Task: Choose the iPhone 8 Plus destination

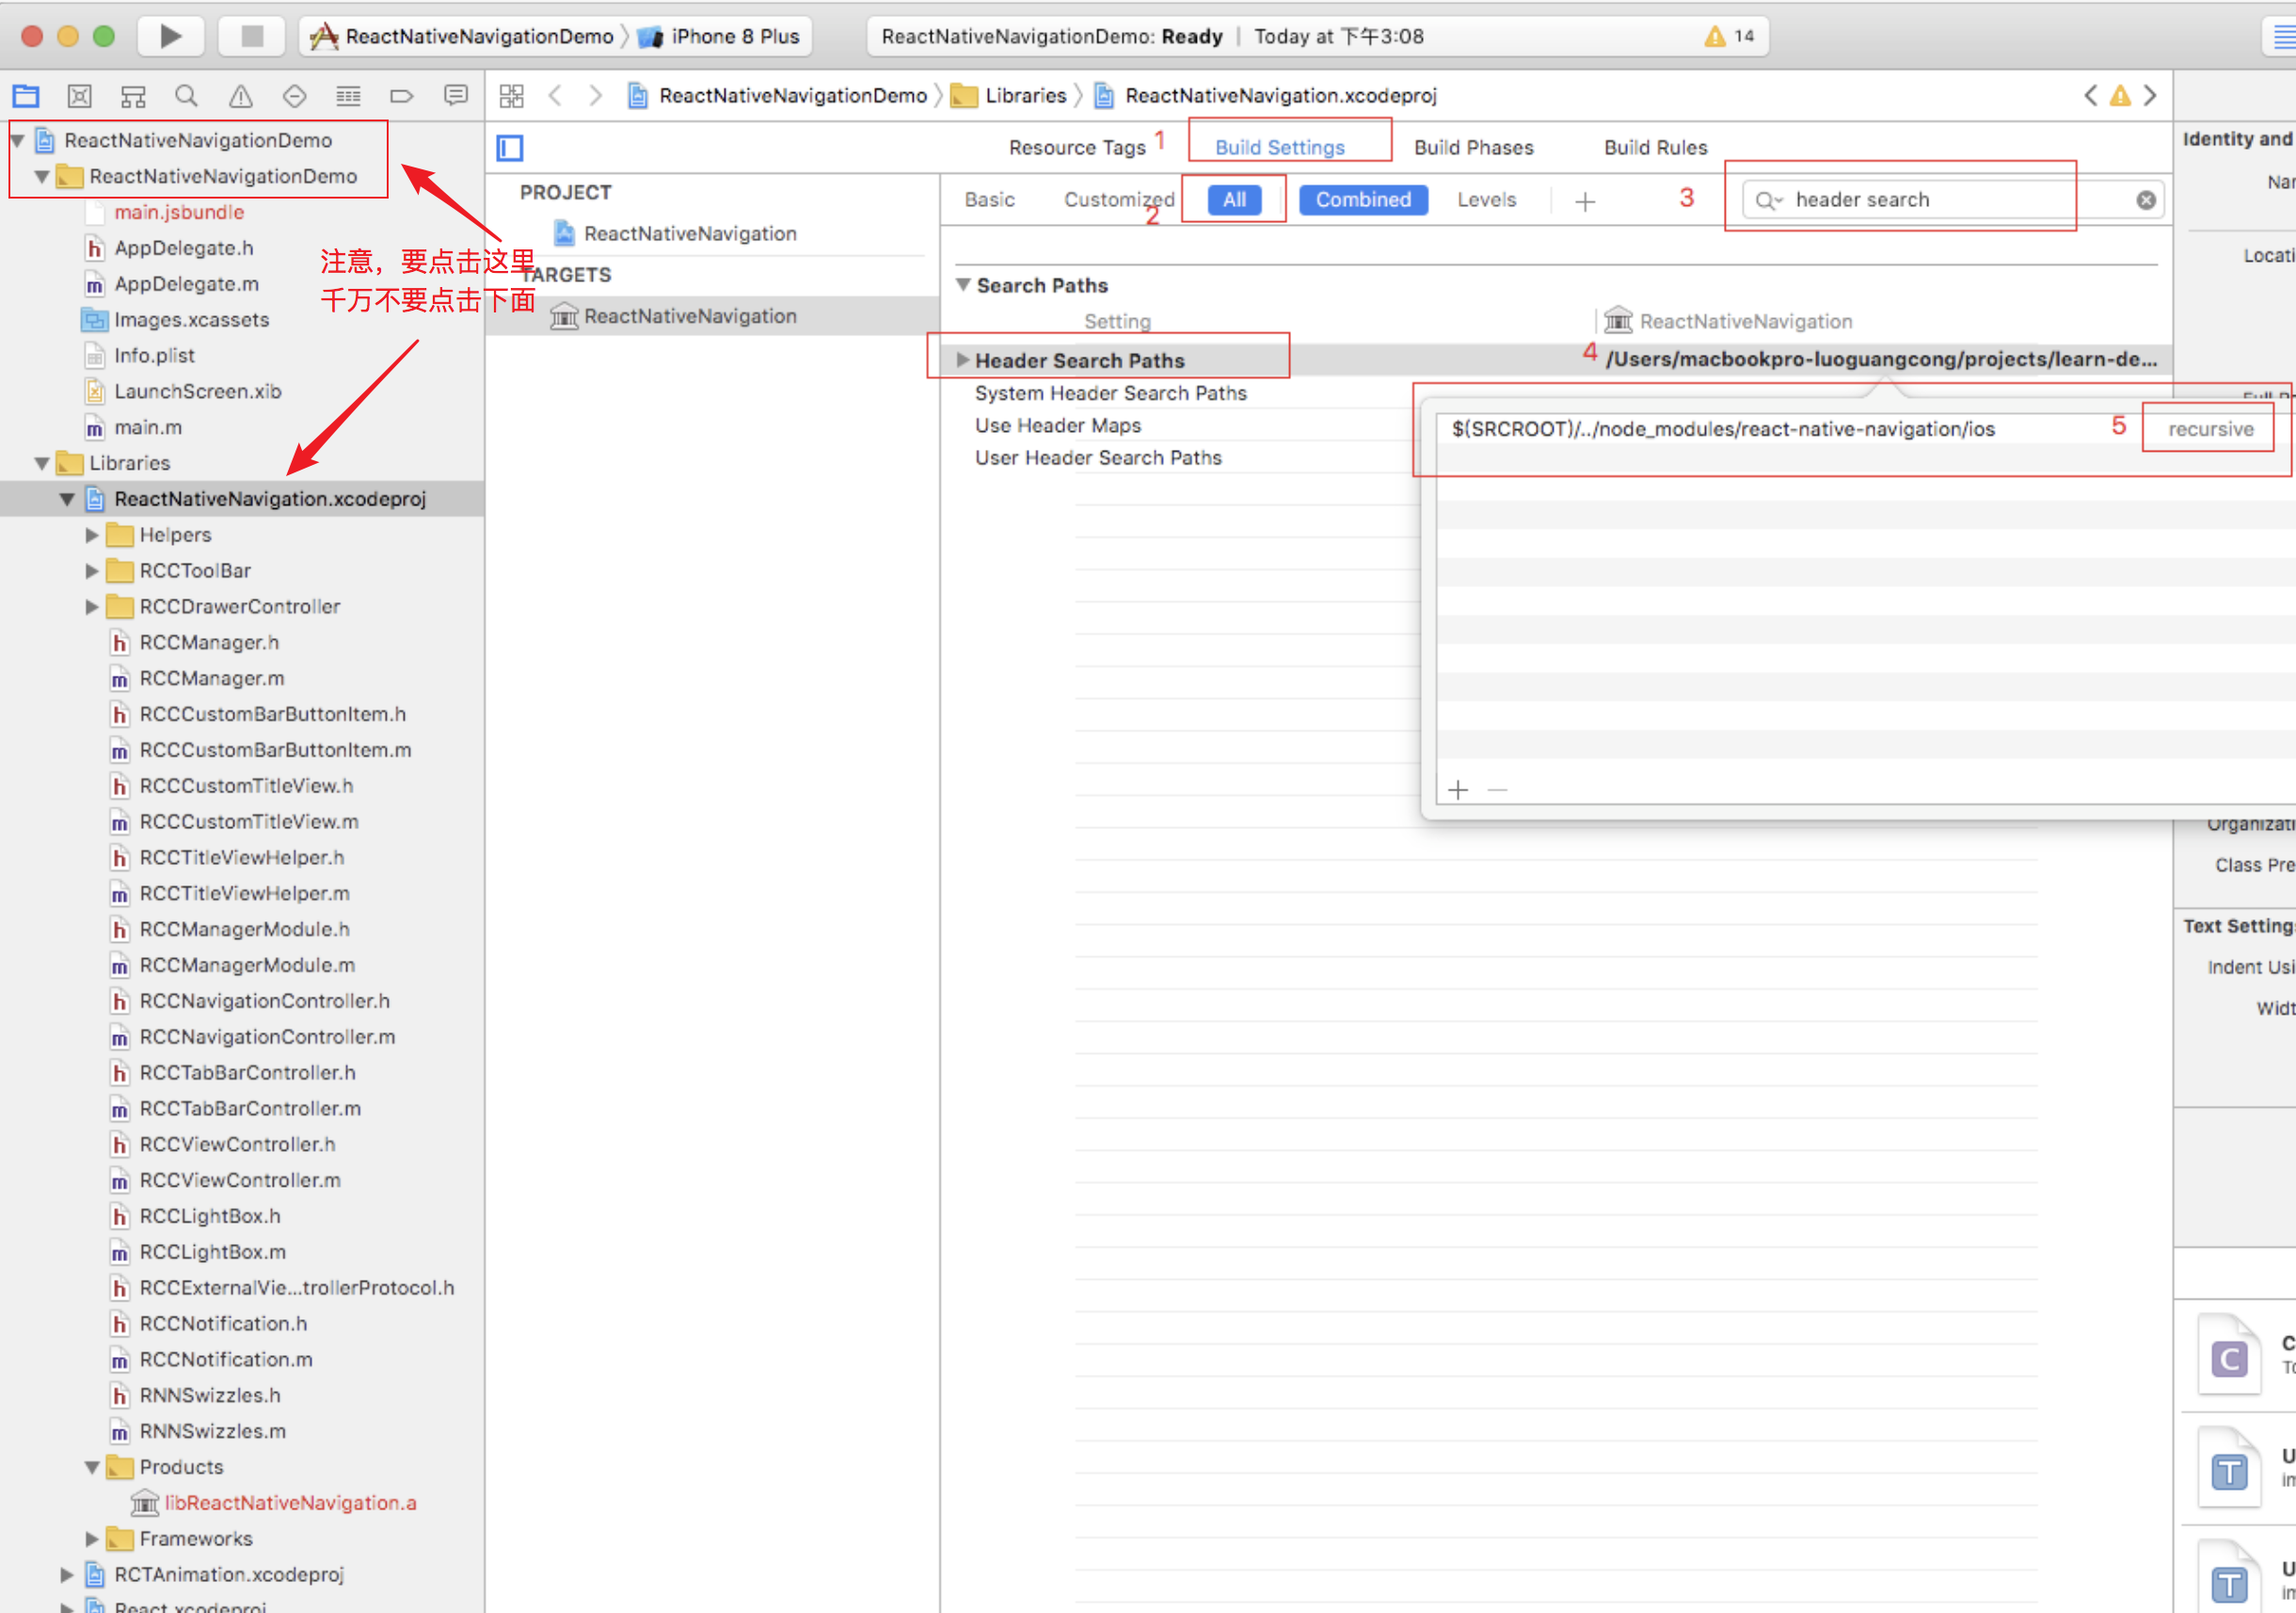Action: 719,36
